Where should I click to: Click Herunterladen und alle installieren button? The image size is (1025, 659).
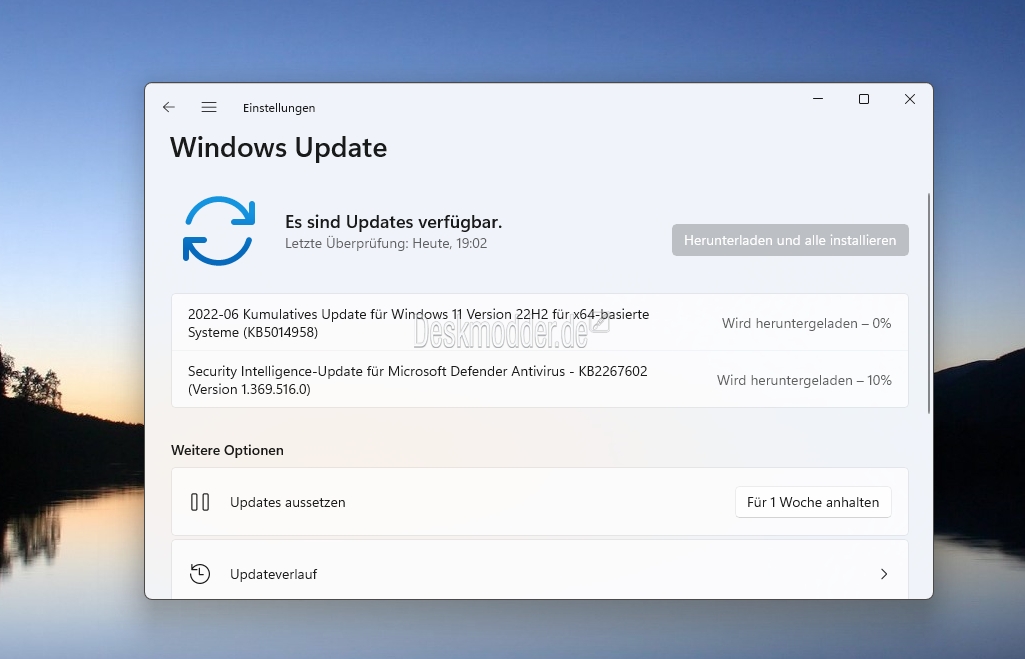[x=790, y=240]
